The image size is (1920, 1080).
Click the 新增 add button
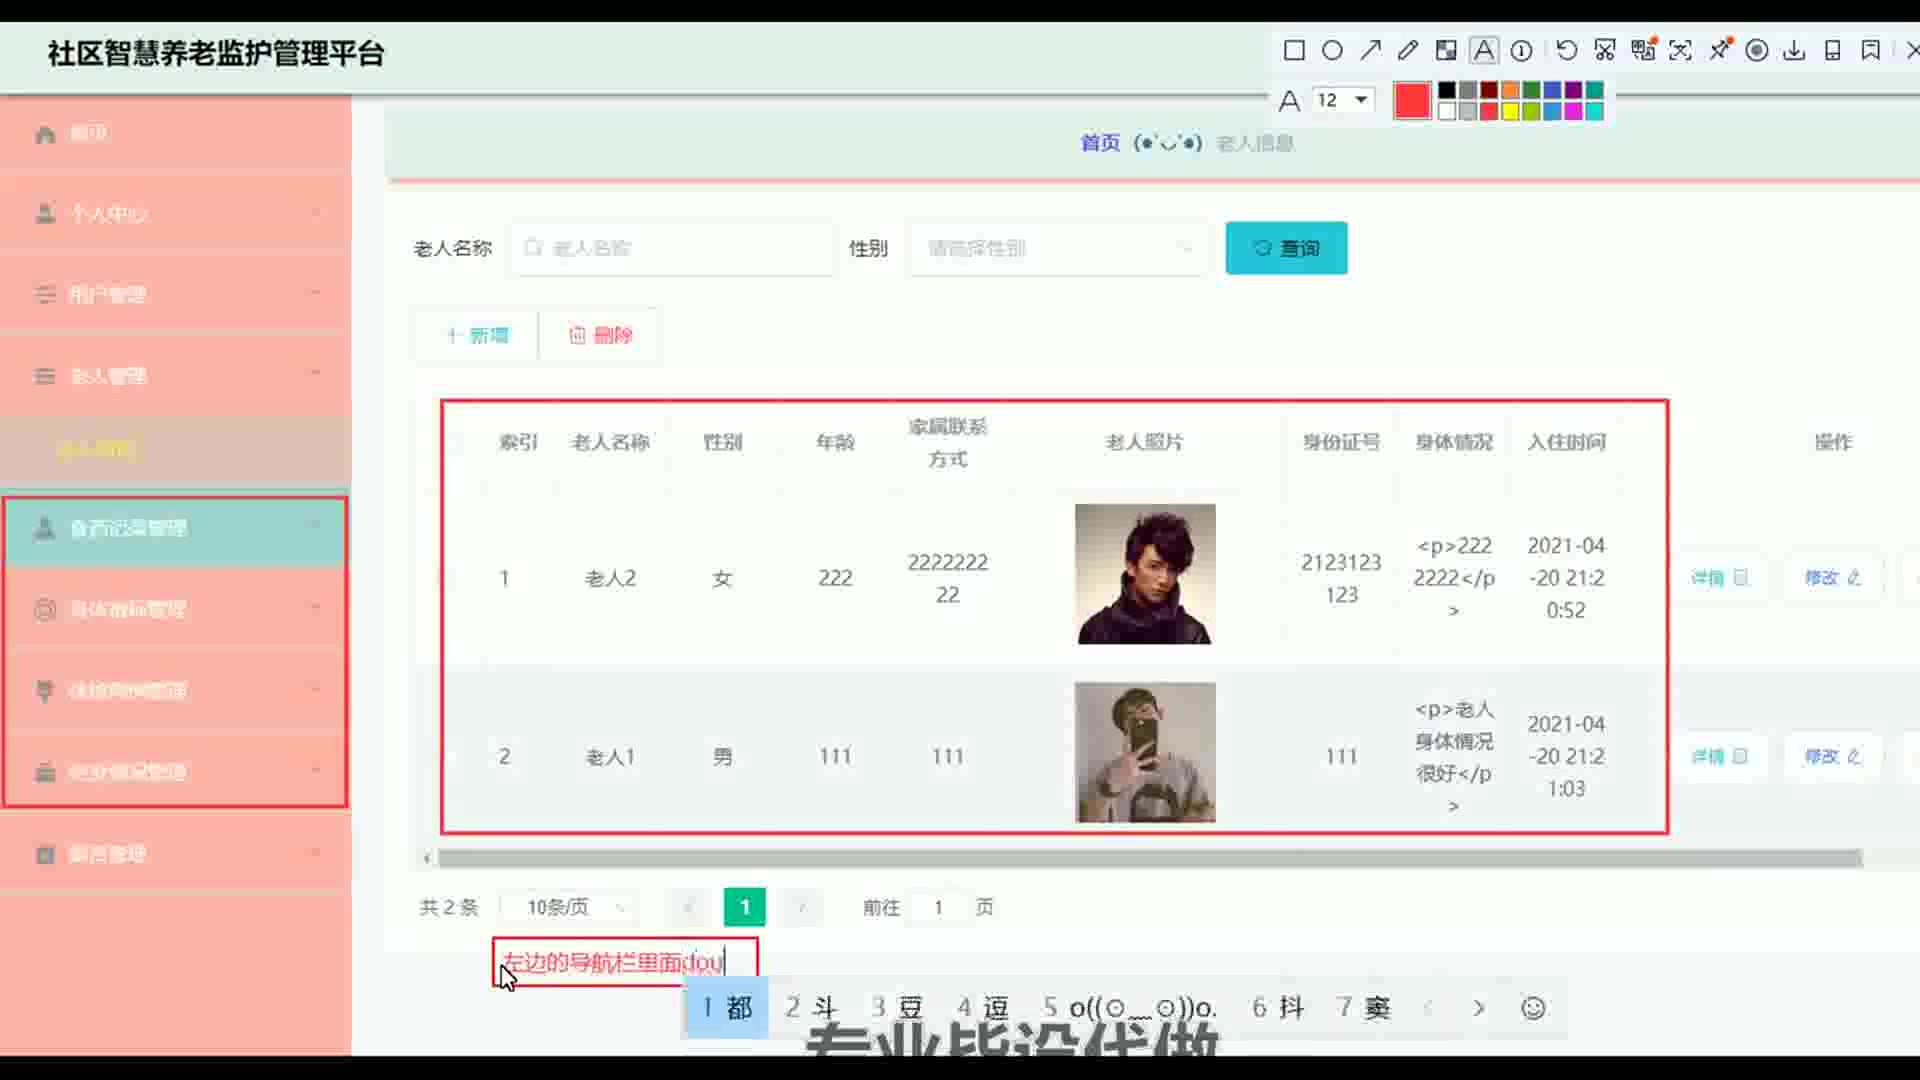tap(477, 336)
